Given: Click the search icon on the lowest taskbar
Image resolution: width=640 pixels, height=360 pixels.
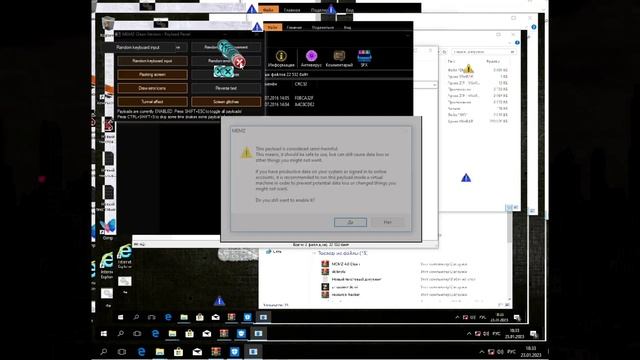Looking at the screenshot, I should (104, 351).
